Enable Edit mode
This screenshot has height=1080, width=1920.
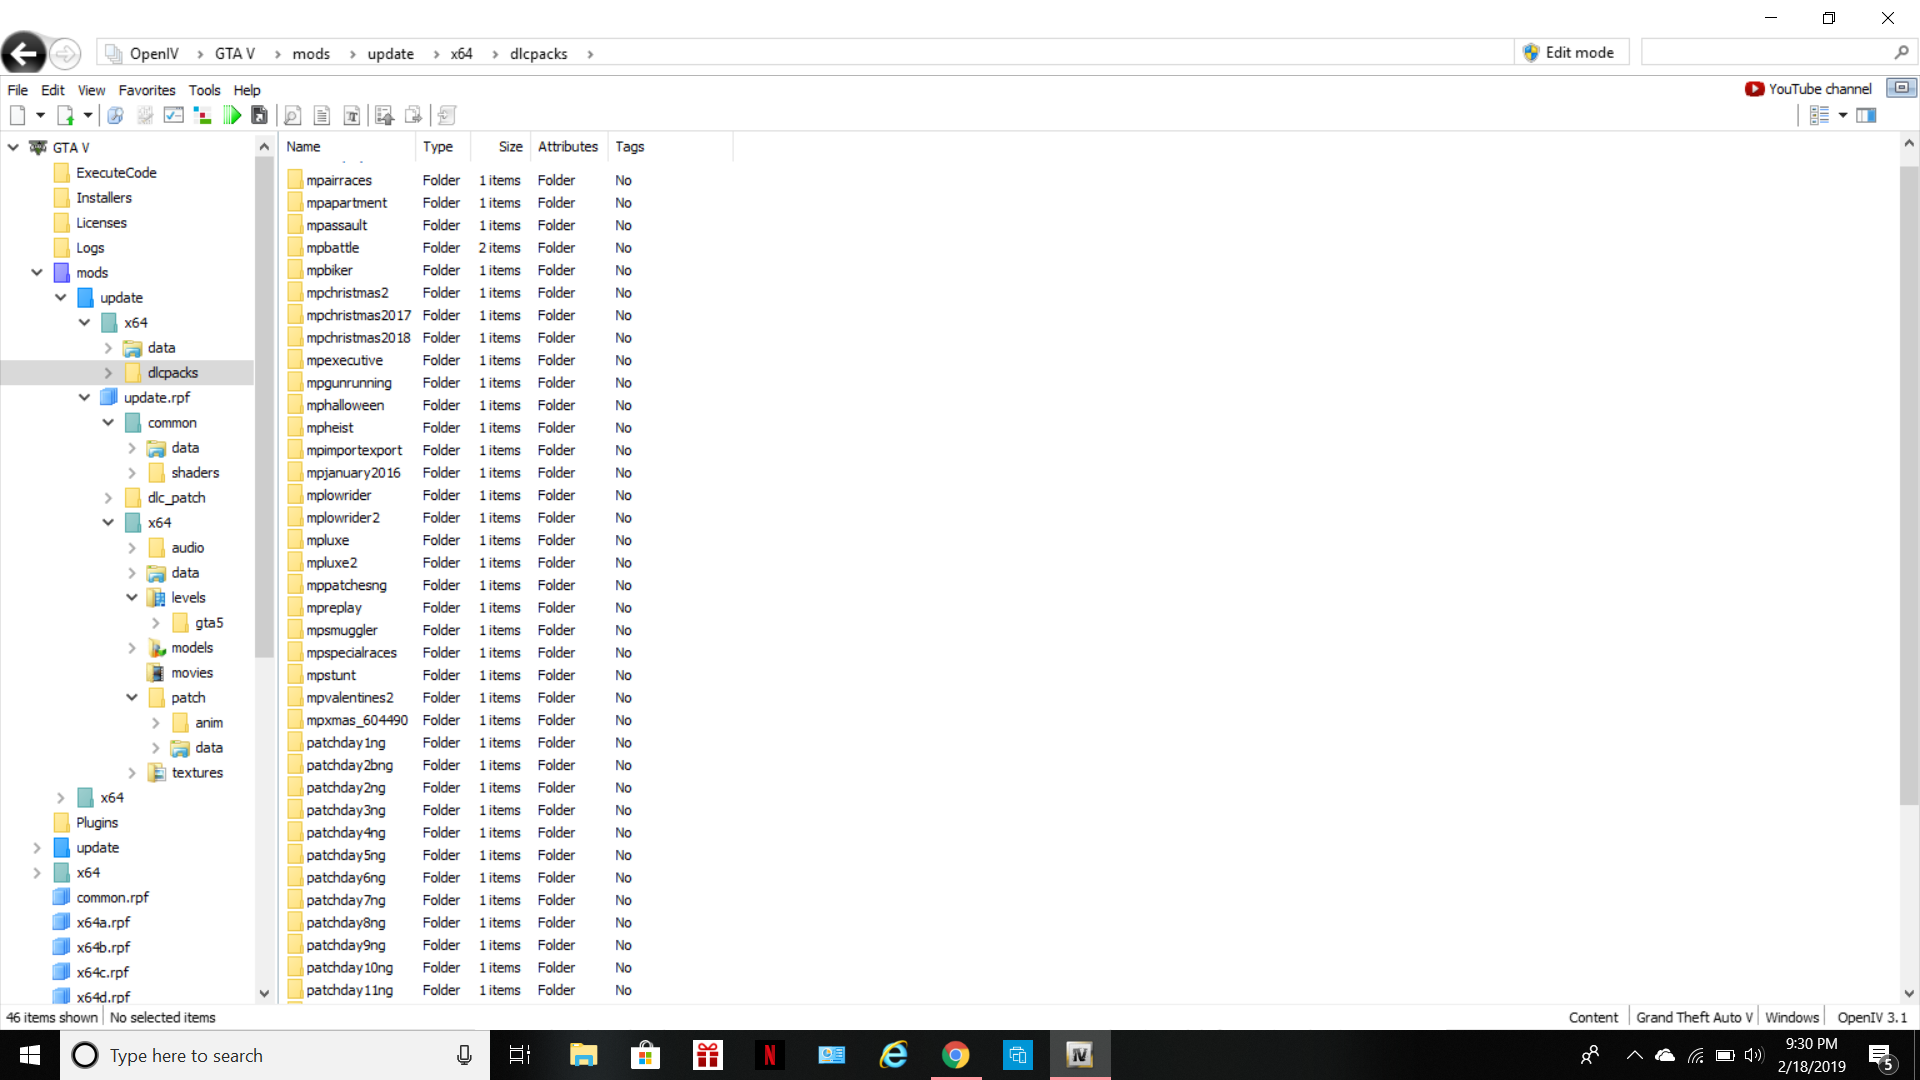click(x=1569, y=53)
